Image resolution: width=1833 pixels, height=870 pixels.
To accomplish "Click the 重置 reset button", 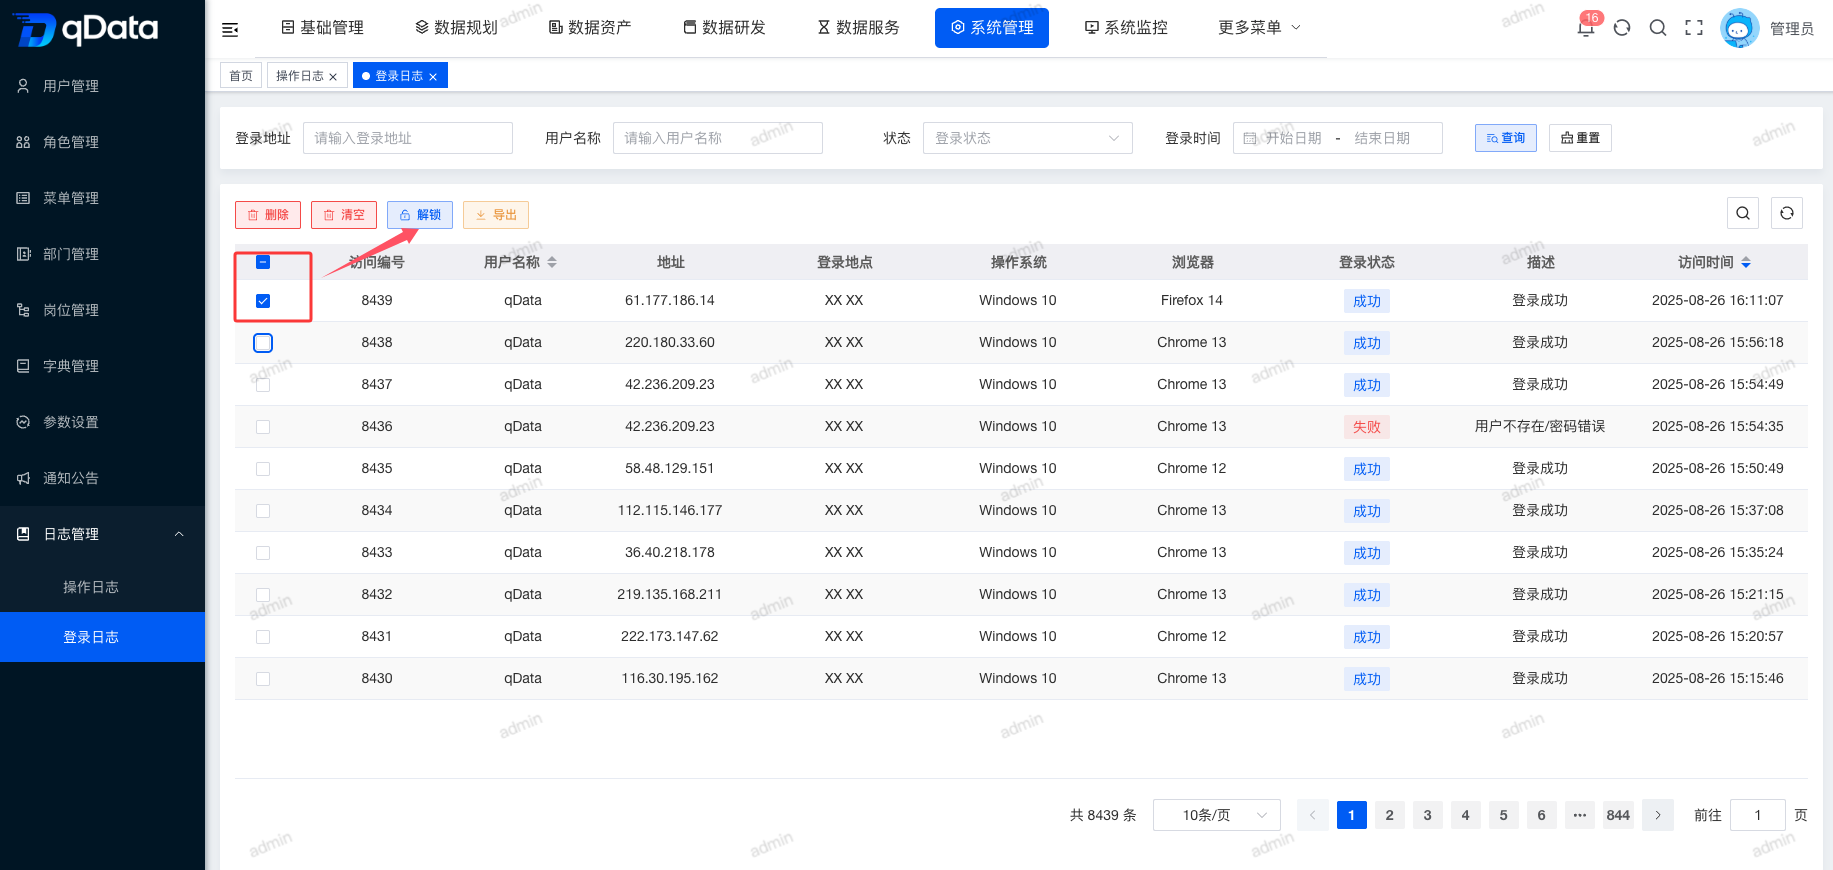I will pos(1580,138).
